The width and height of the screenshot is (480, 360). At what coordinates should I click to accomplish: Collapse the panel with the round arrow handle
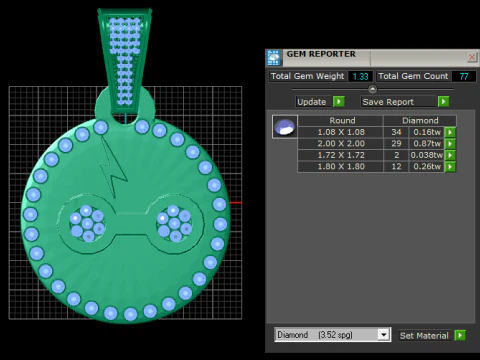(372, 89)
